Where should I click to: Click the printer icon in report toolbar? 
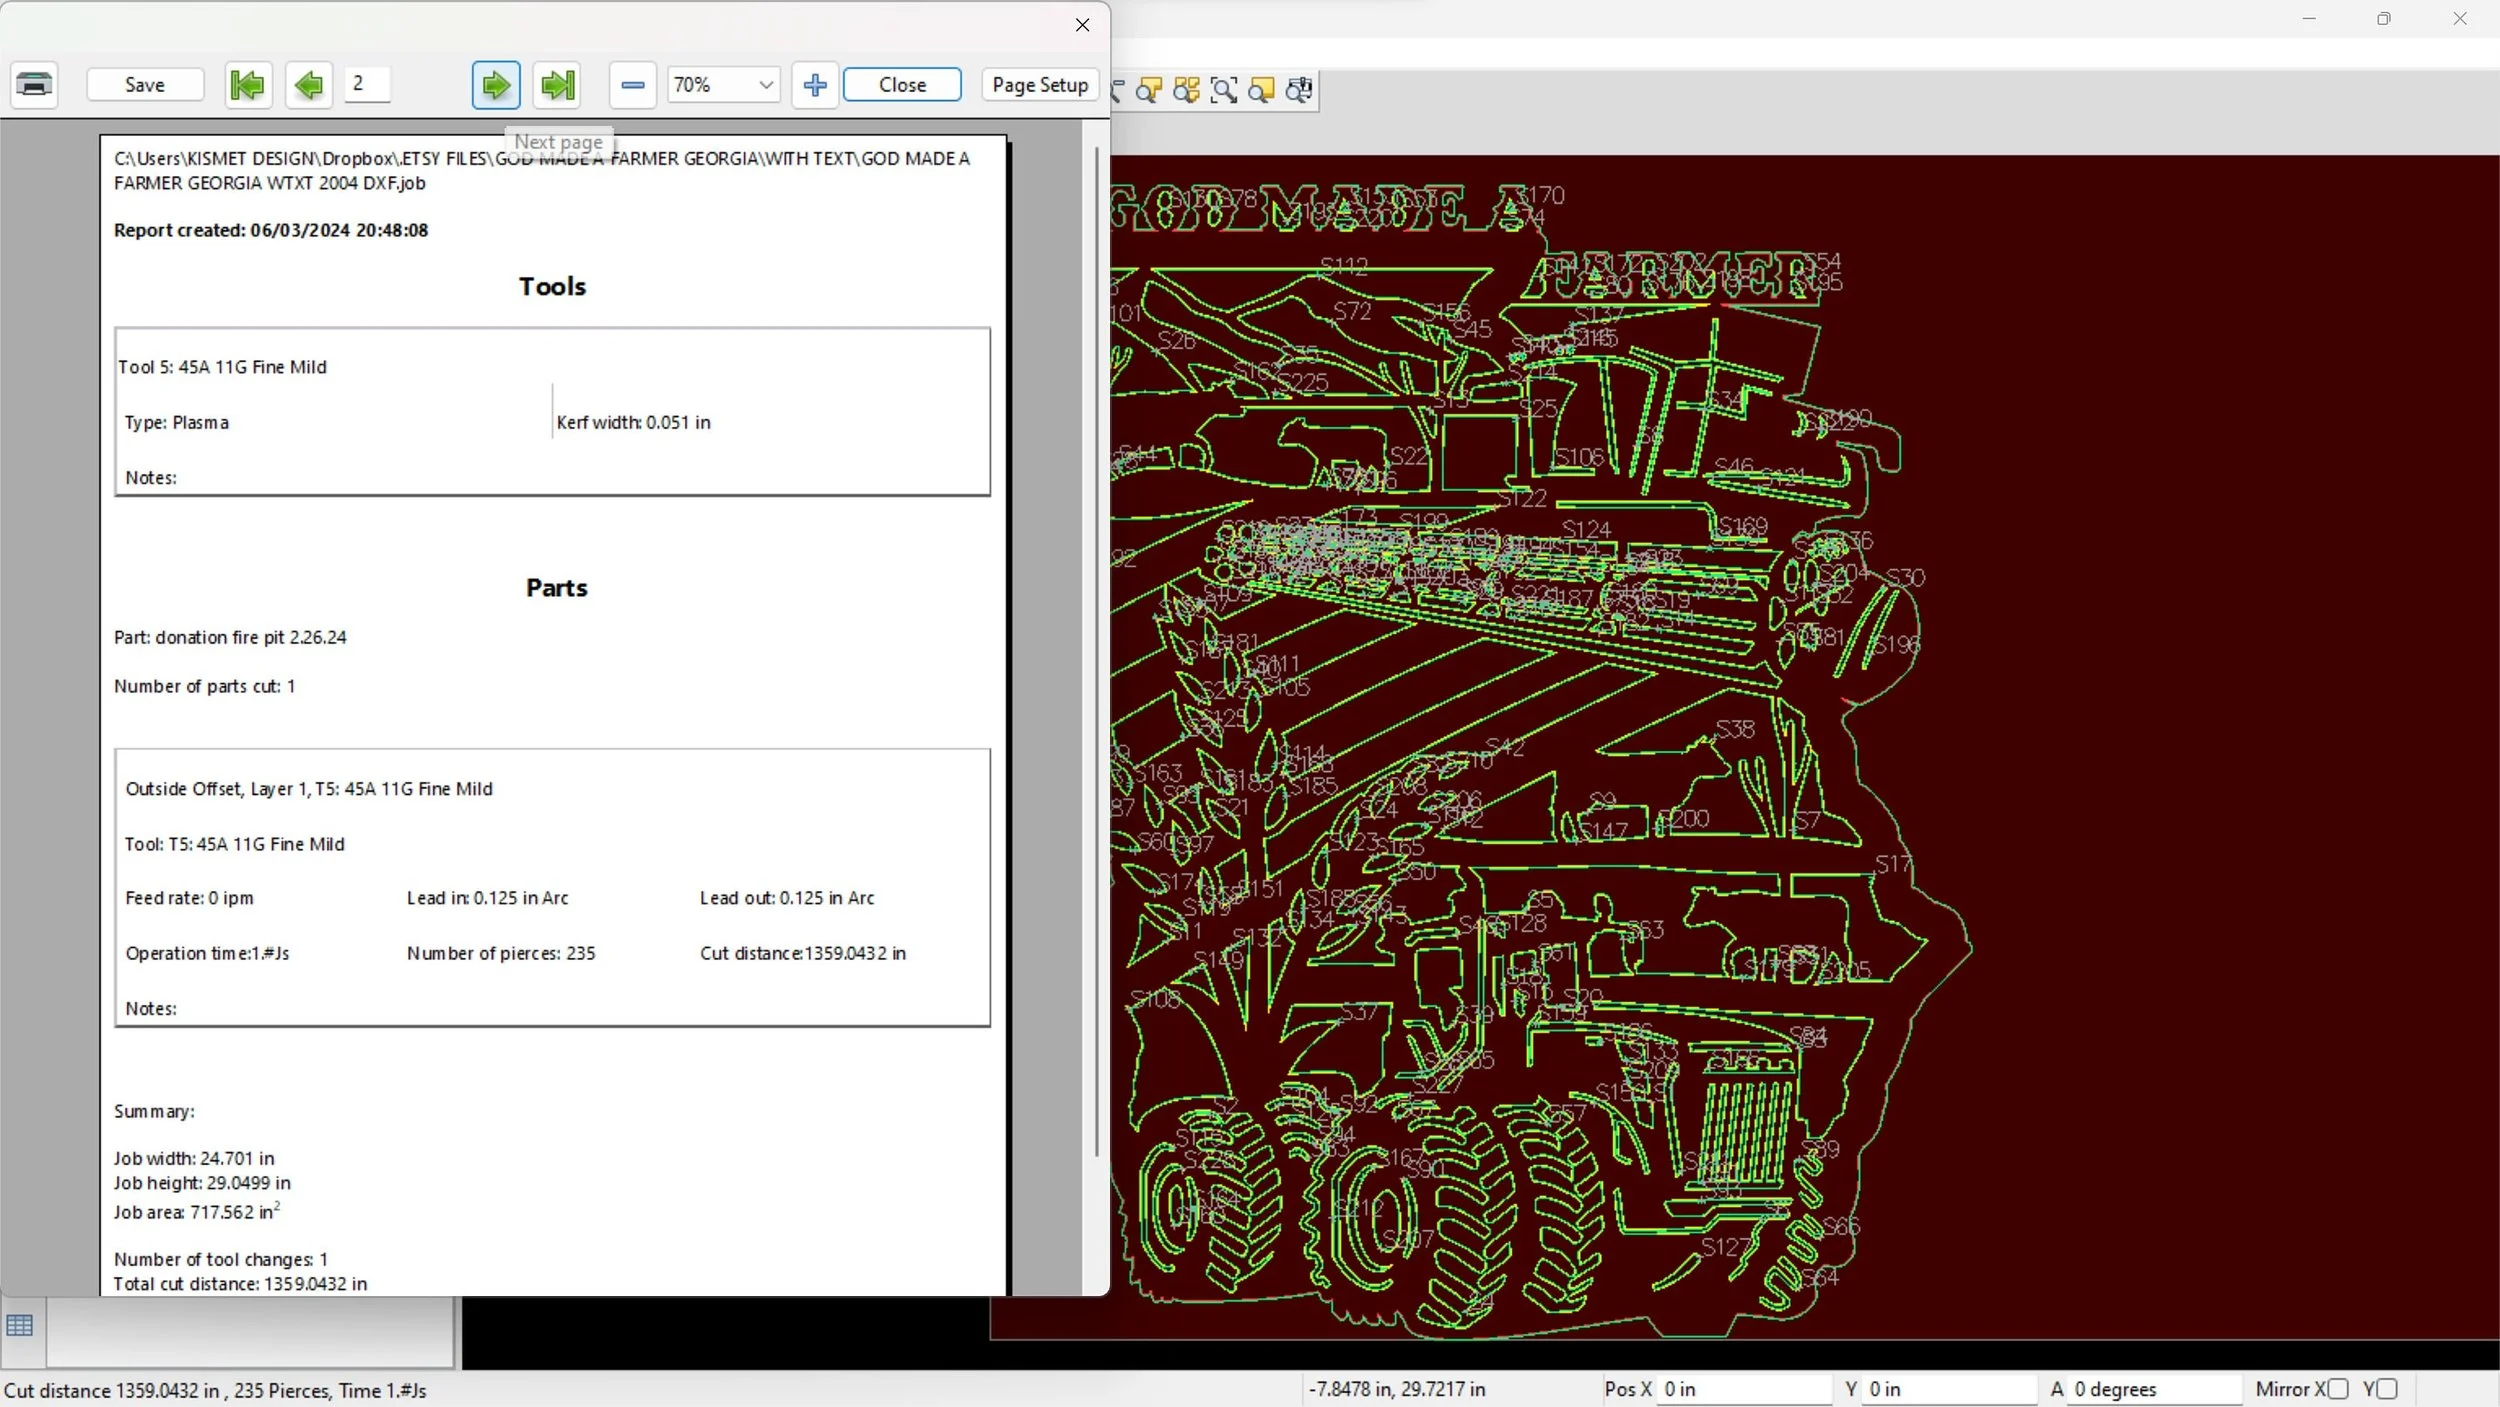coord(34,85)
